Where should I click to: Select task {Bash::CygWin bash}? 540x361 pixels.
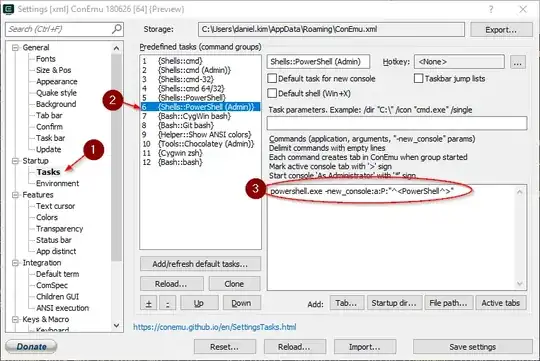200,116
